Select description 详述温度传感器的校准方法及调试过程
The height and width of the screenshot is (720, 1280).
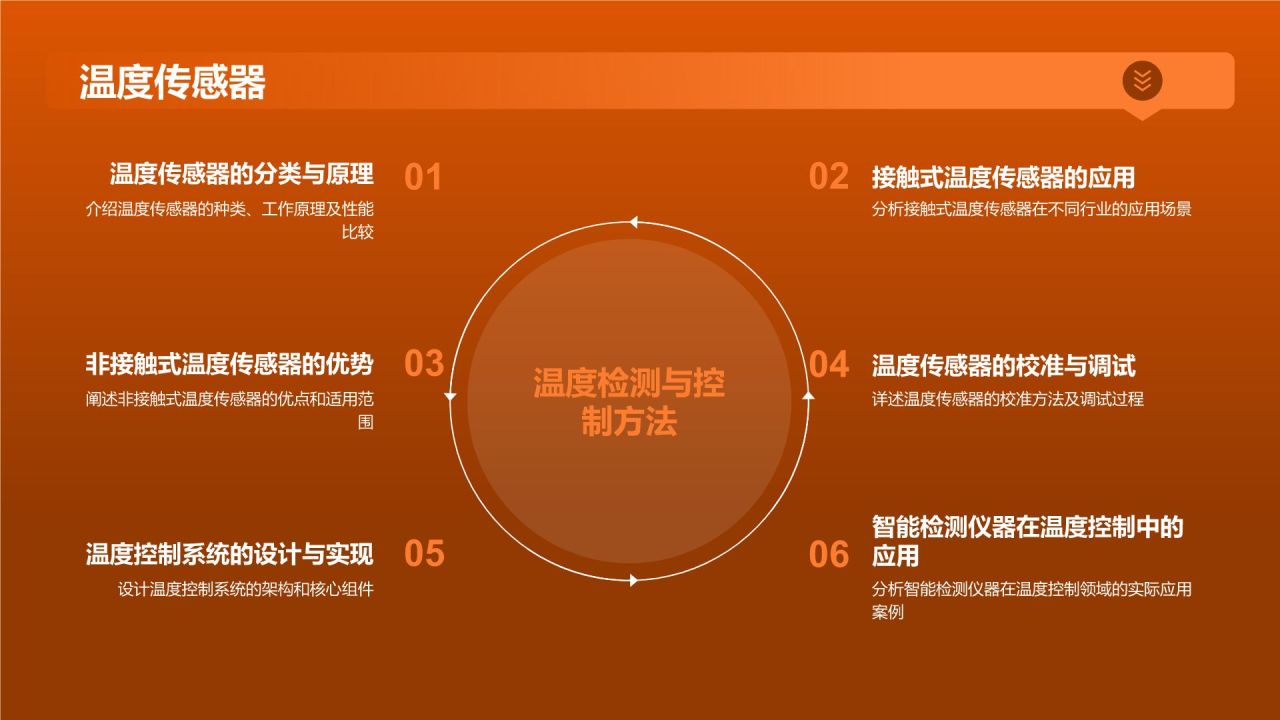[1007, 399]
